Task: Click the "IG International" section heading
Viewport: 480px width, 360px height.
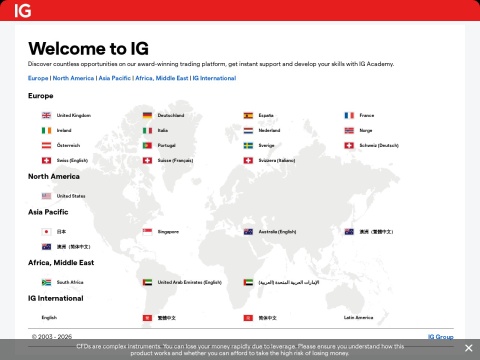Action: [x=56, y=298]
